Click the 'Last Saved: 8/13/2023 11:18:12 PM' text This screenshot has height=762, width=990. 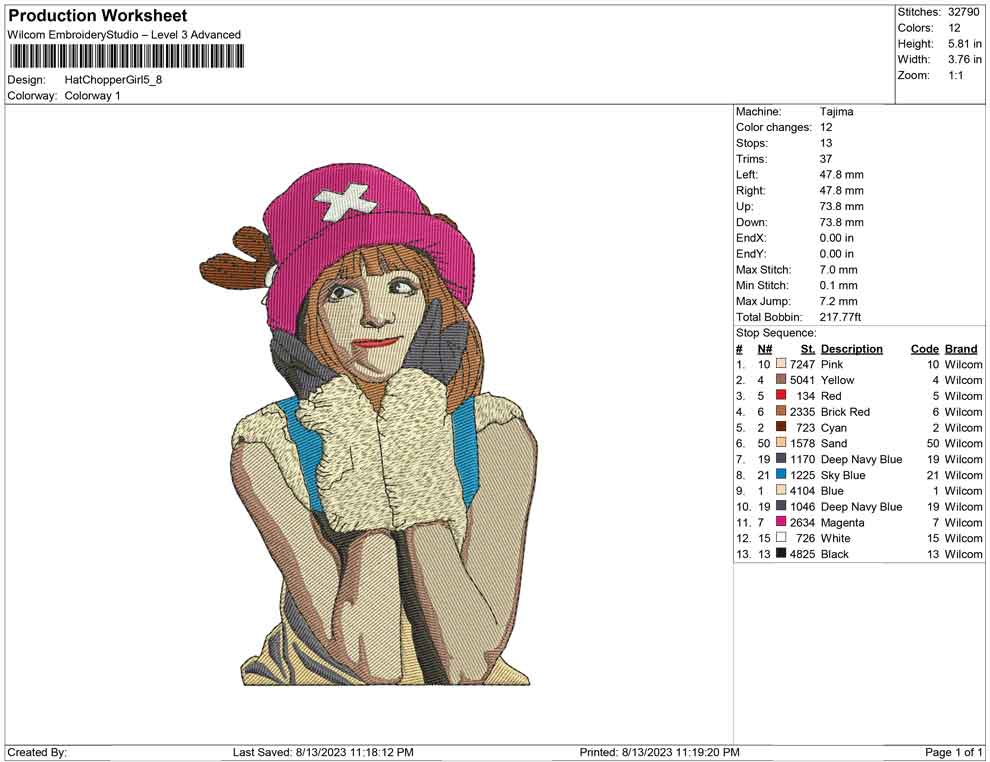[x=323, y=752]
